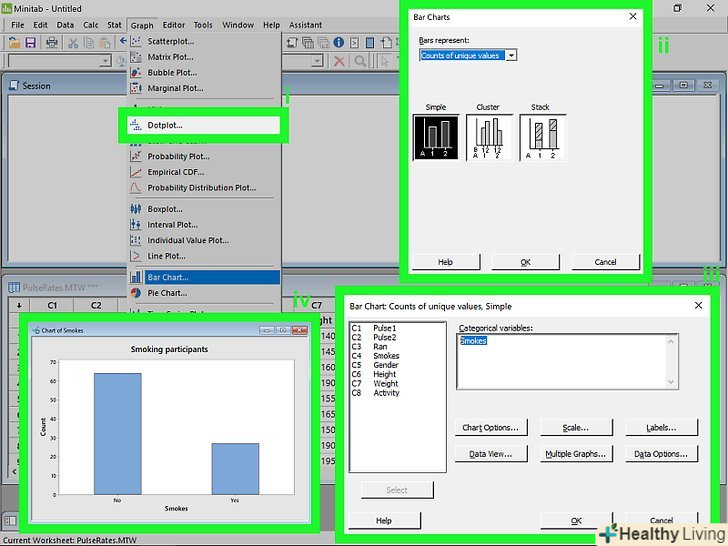Open the Editor menu
The width and height of the screenshot is (728, 546).
174,25
